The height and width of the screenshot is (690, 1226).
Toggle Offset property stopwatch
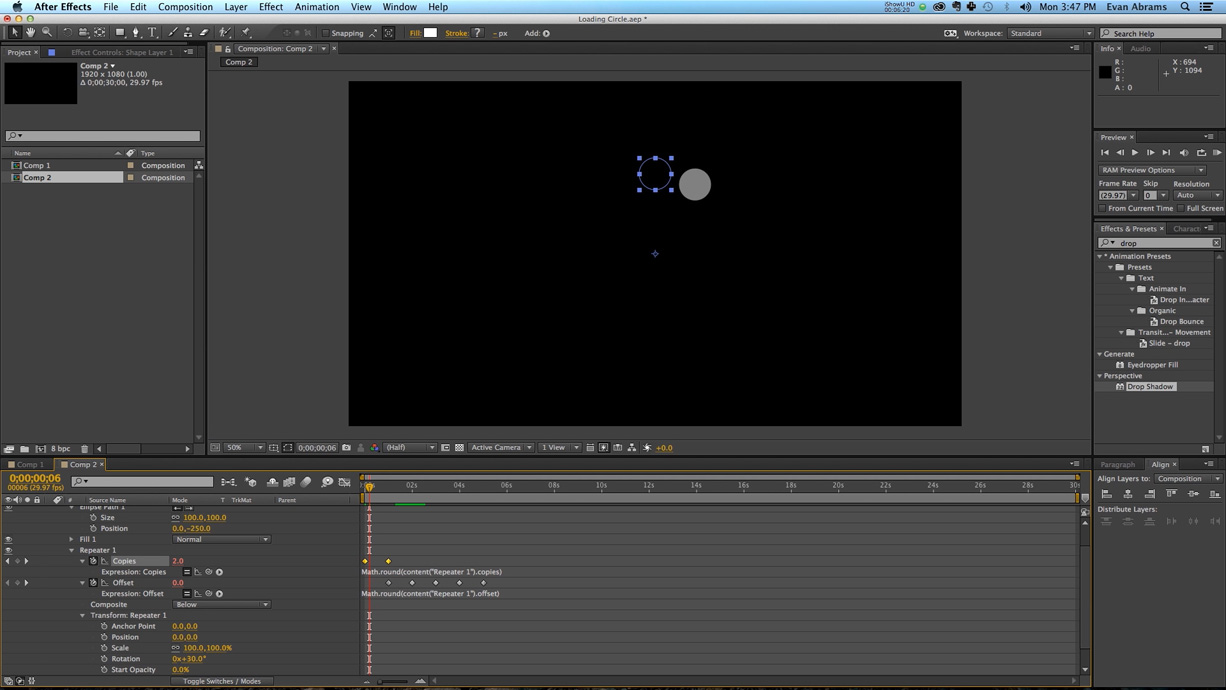click(x=93, y=583)
